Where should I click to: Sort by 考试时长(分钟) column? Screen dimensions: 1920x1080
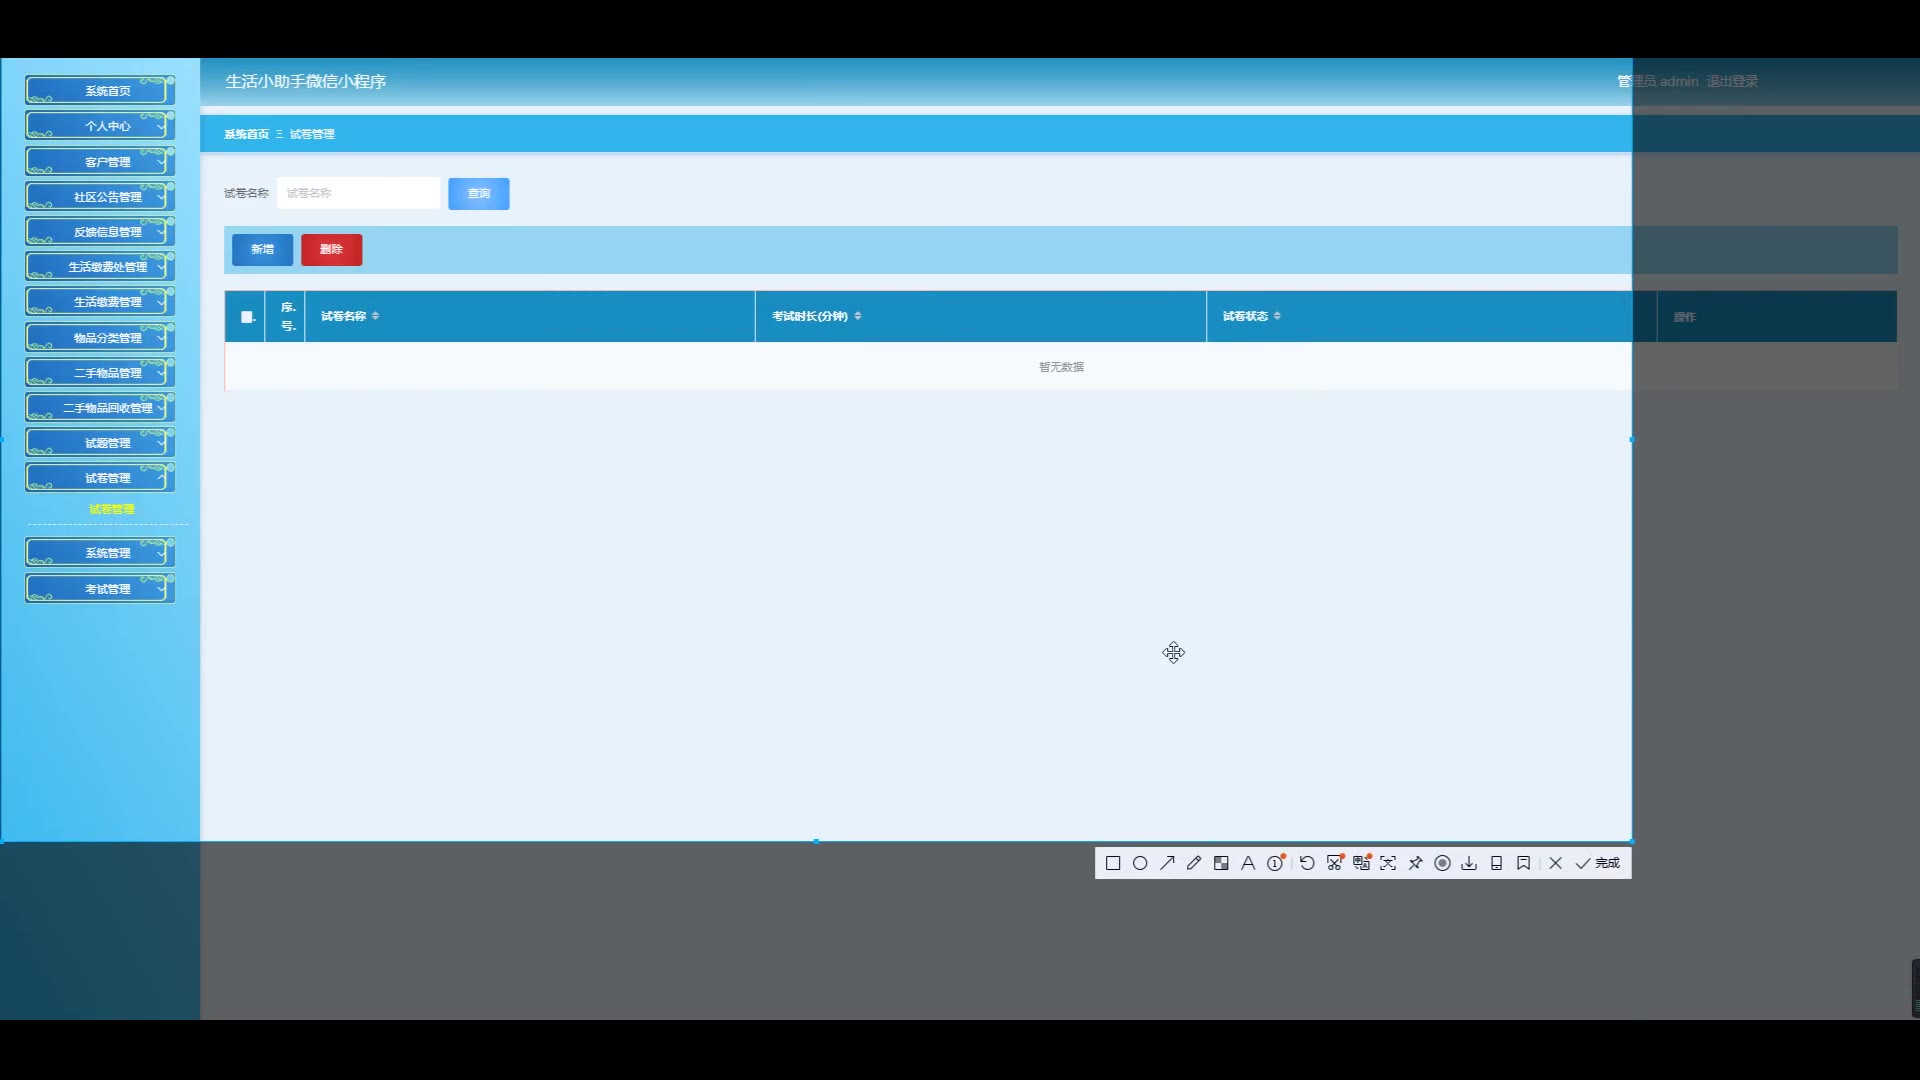858,316
